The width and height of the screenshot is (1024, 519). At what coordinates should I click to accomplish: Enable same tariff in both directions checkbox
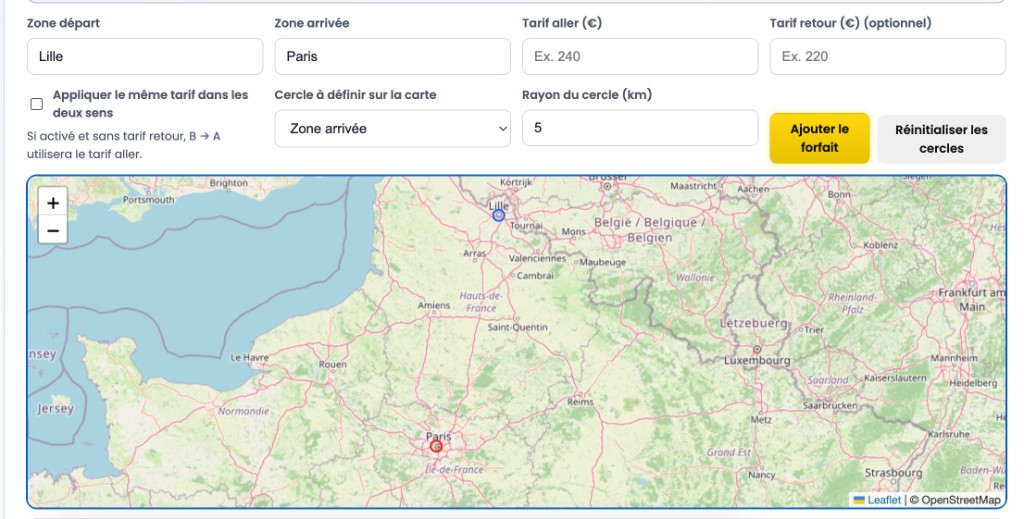pos(37,104)
